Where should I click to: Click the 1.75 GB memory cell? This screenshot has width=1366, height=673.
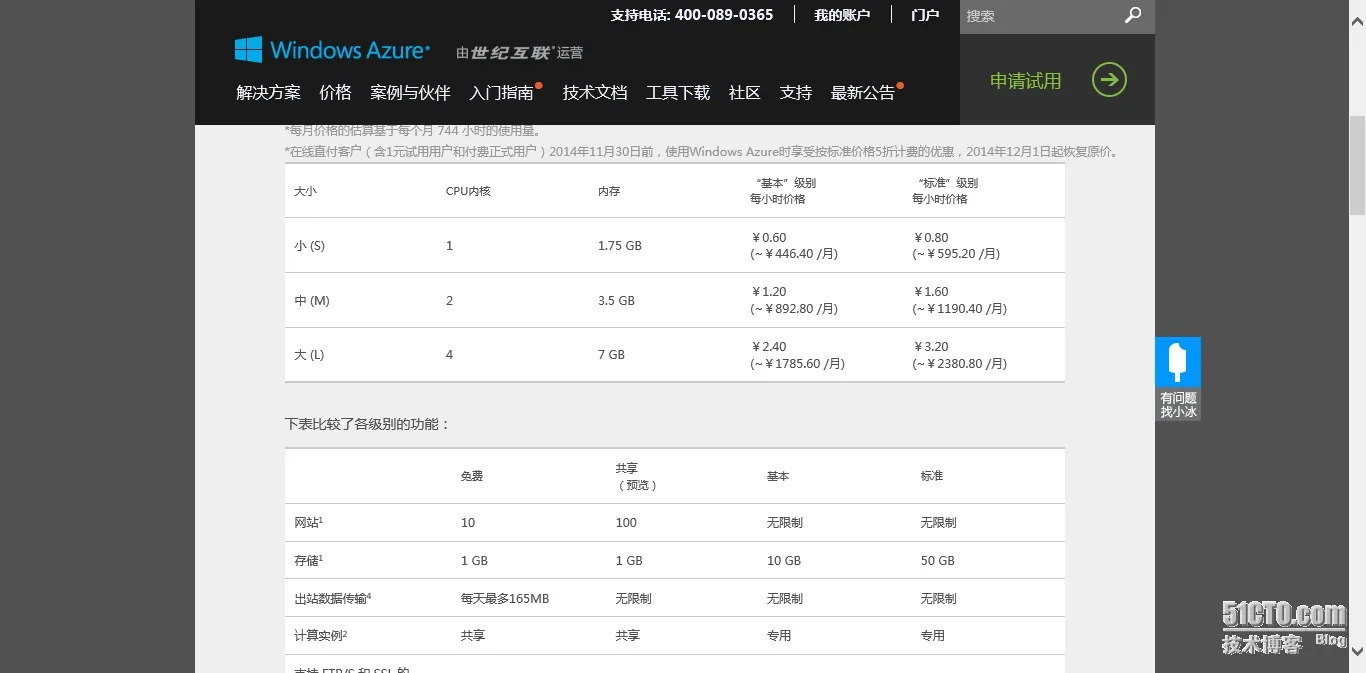point(620,246)
